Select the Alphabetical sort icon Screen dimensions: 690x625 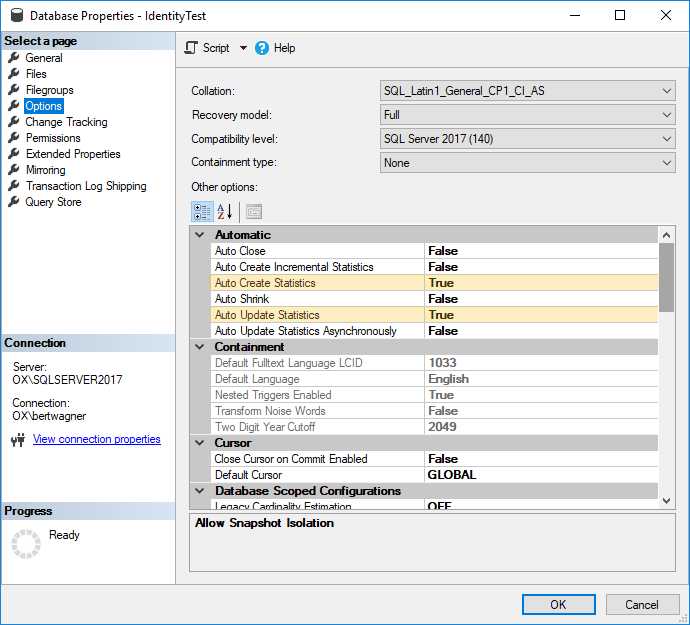[224, 212]
